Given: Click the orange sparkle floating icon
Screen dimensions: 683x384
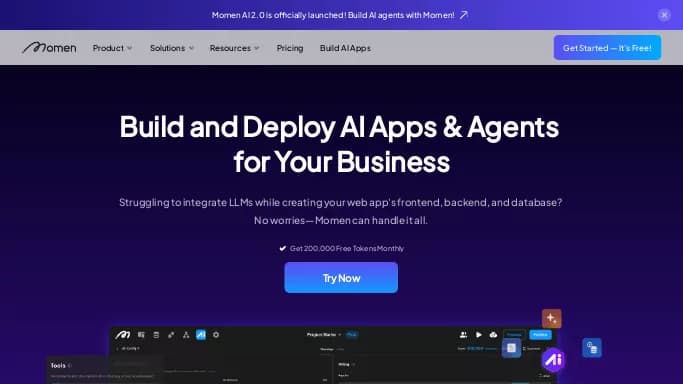Looking at the screenshot, I should [x=551, y=318].
